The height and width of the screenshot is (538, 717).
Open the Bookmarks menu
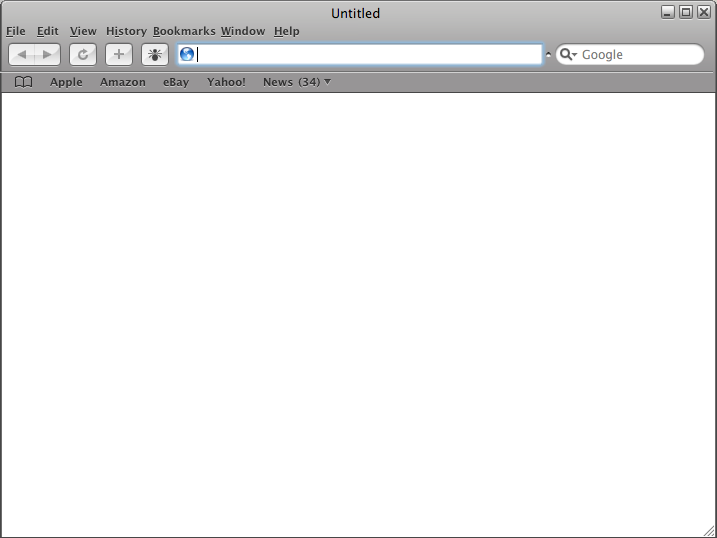tap(184, 31)
